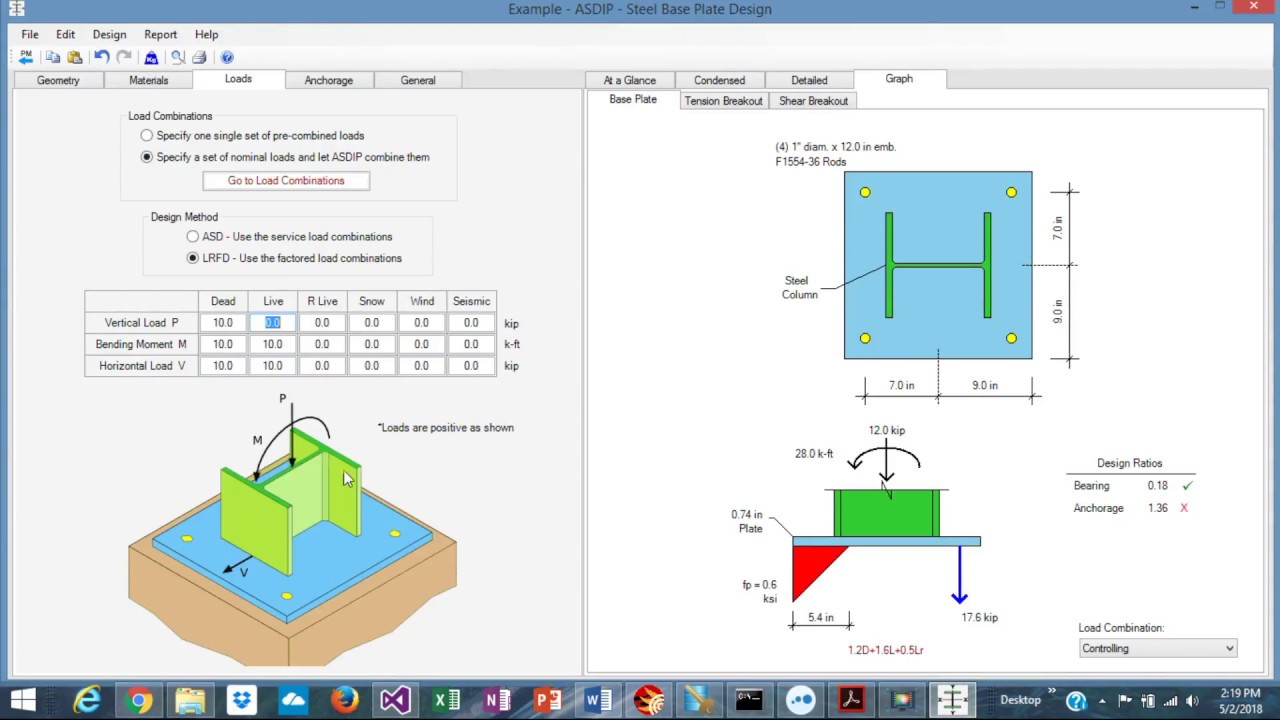The width and height of the screenshot is (1280, 720).
Task: Show the Tension Breakout graph tab
Action: tap(723, 101)
